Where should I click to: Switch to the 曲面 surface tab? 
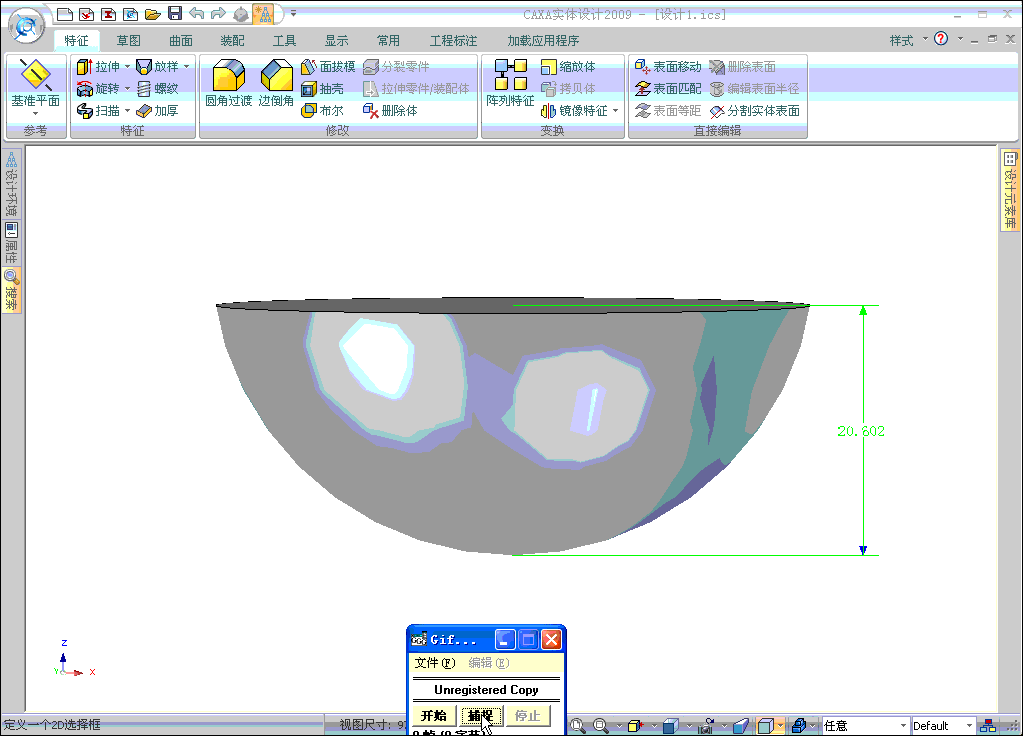181,40
